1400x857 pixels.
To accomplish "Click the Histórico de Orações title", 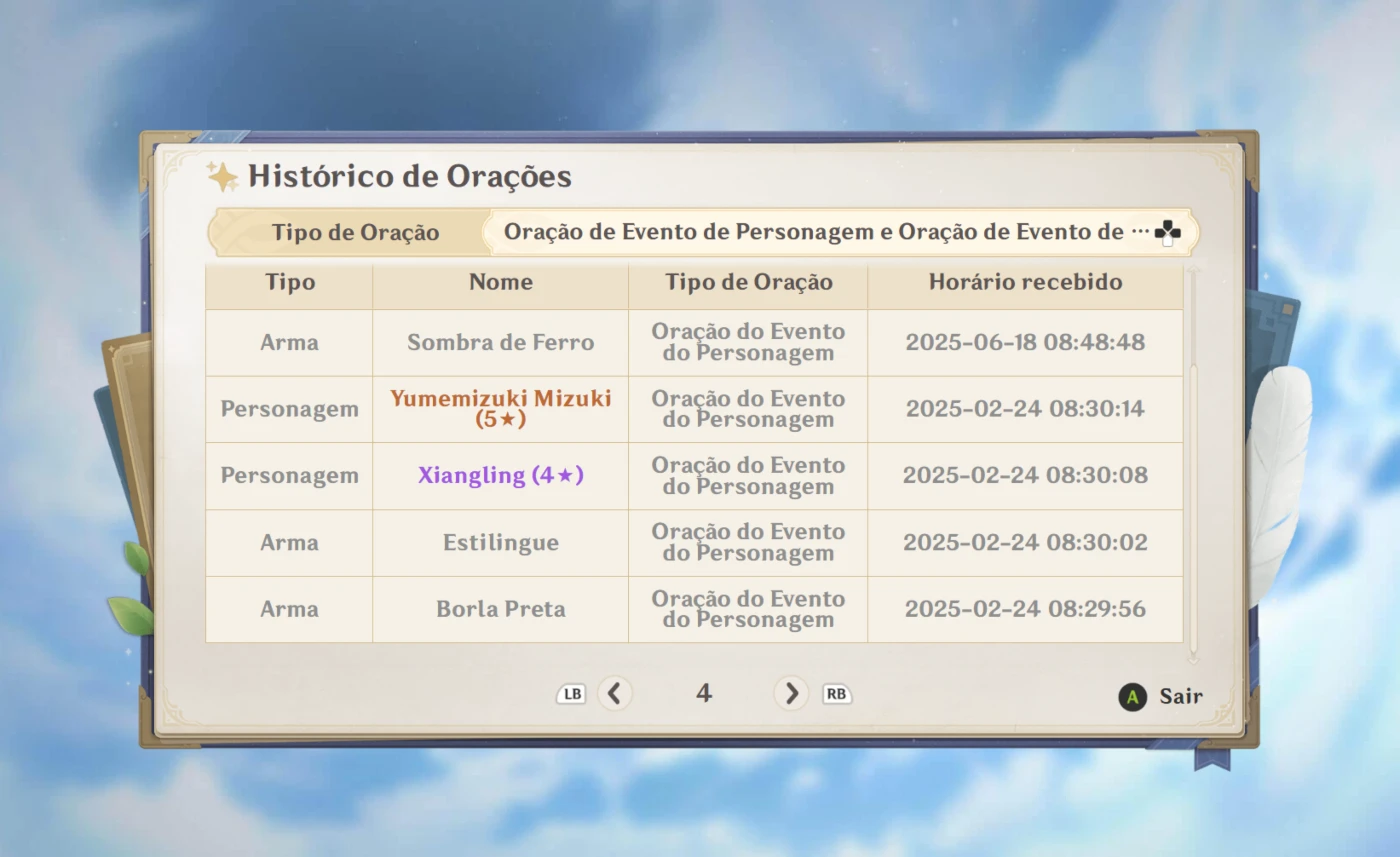I will tap(410, 176).
